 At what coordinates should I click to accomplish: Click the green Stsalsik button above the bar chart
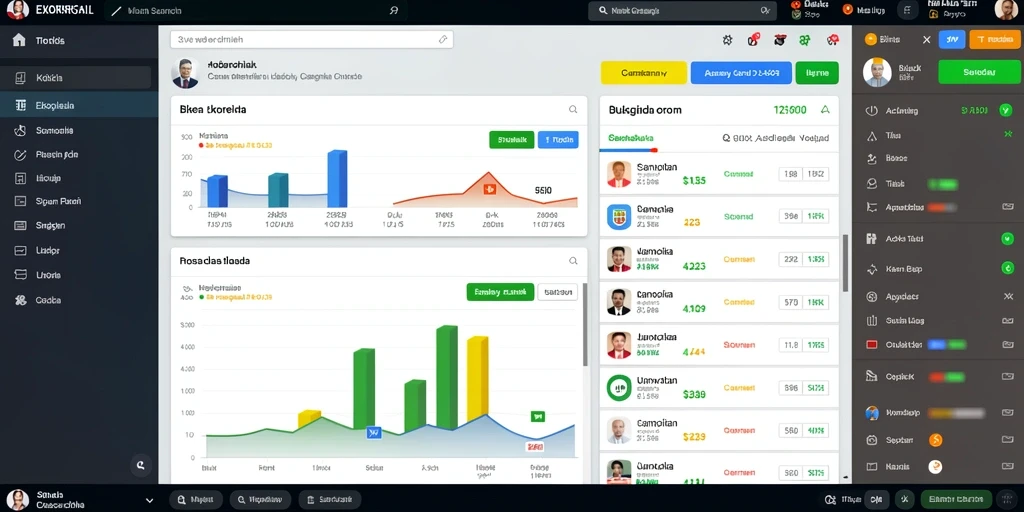tap(511, 140)
